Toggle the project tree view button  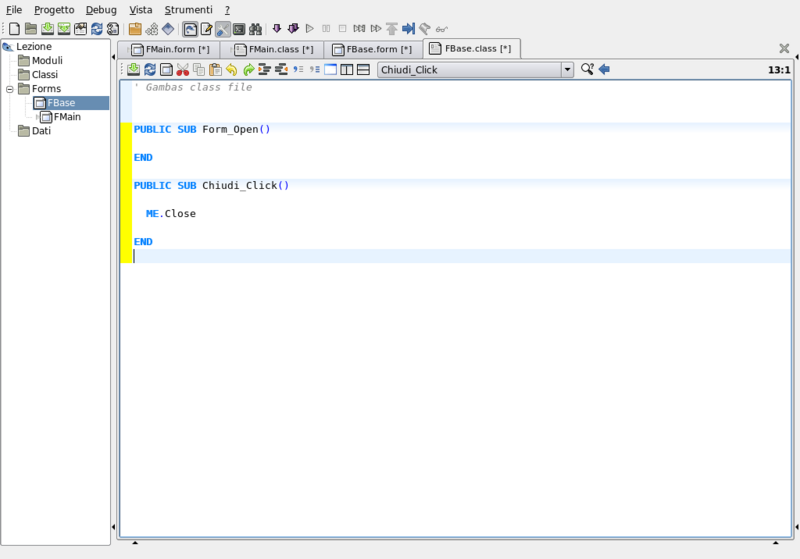(190, 29)
